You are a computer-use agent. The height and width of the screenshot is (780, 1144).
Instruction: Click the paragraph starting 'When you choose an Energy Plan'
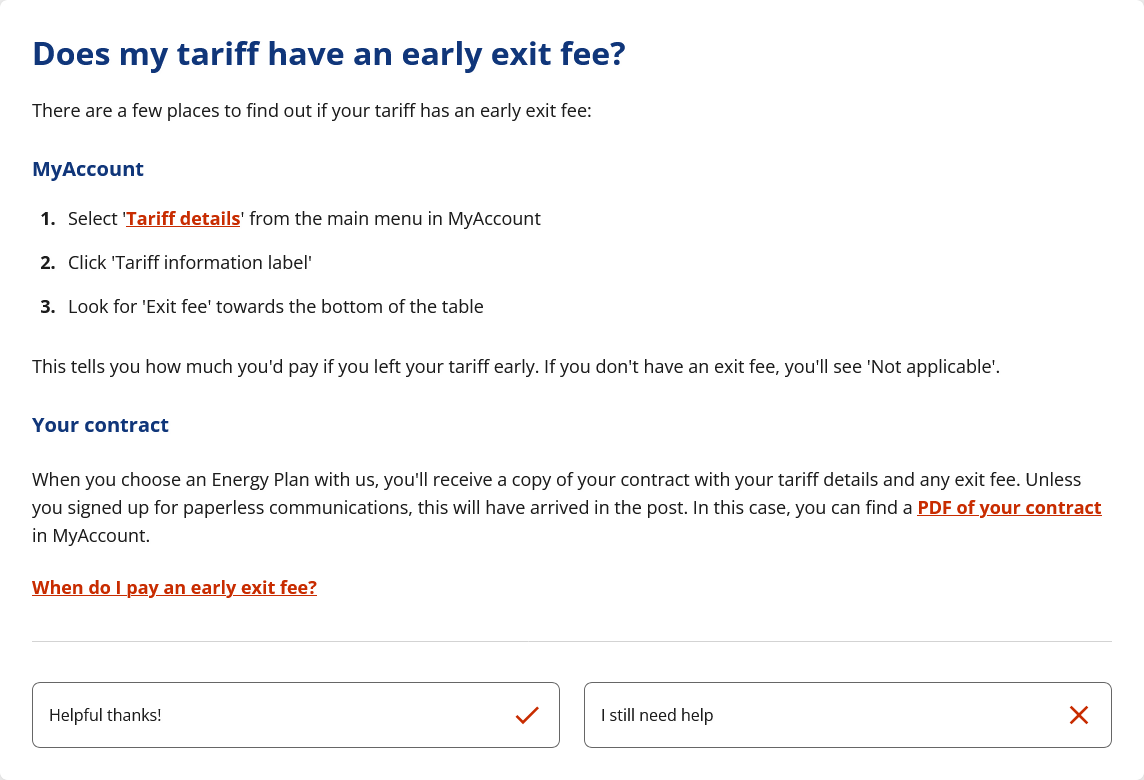(x=556, y=480)
